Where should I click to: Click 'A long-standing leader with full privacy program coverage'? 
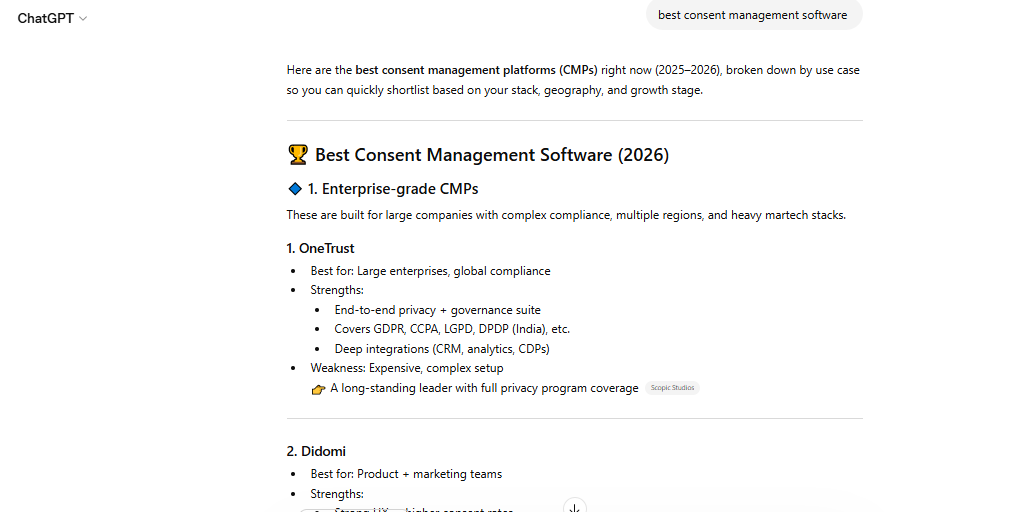click(x=484, y=388)
